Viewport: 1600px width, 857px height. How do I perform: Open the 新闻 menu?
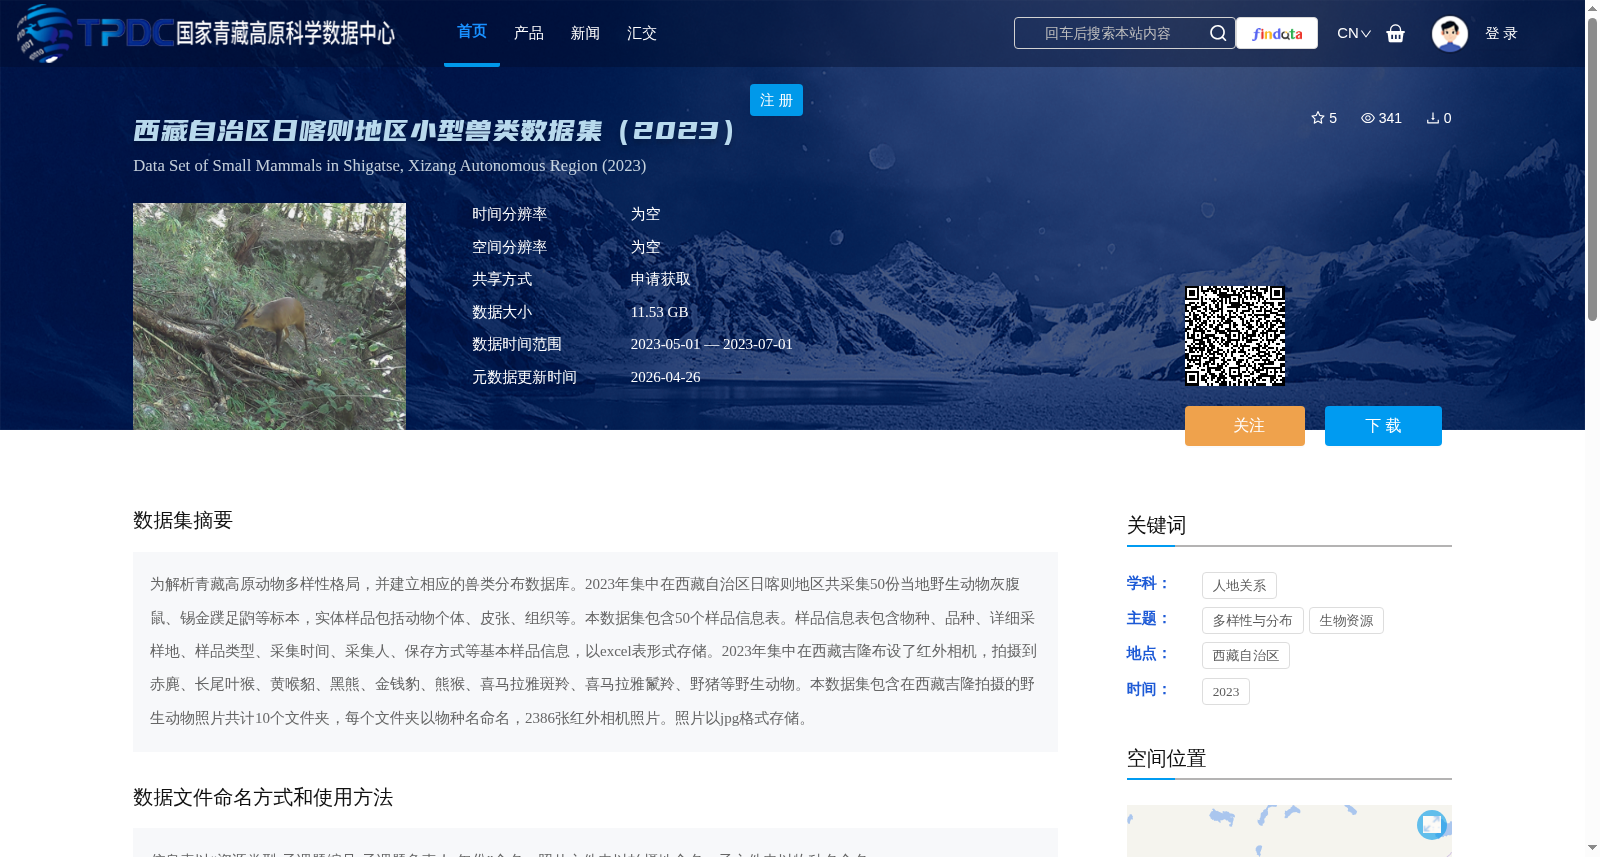point(585,33)
